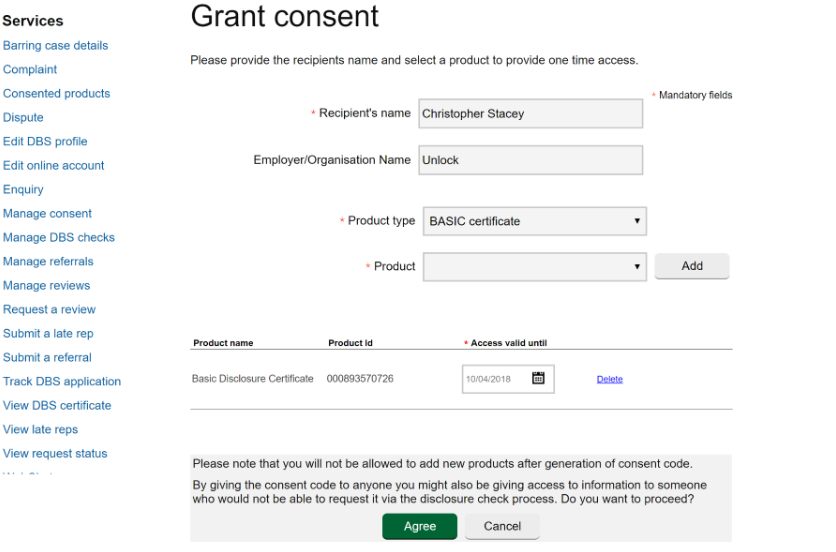836x552 pixels.
Task: Open the Complaint service link
Action: coord(30,69)
